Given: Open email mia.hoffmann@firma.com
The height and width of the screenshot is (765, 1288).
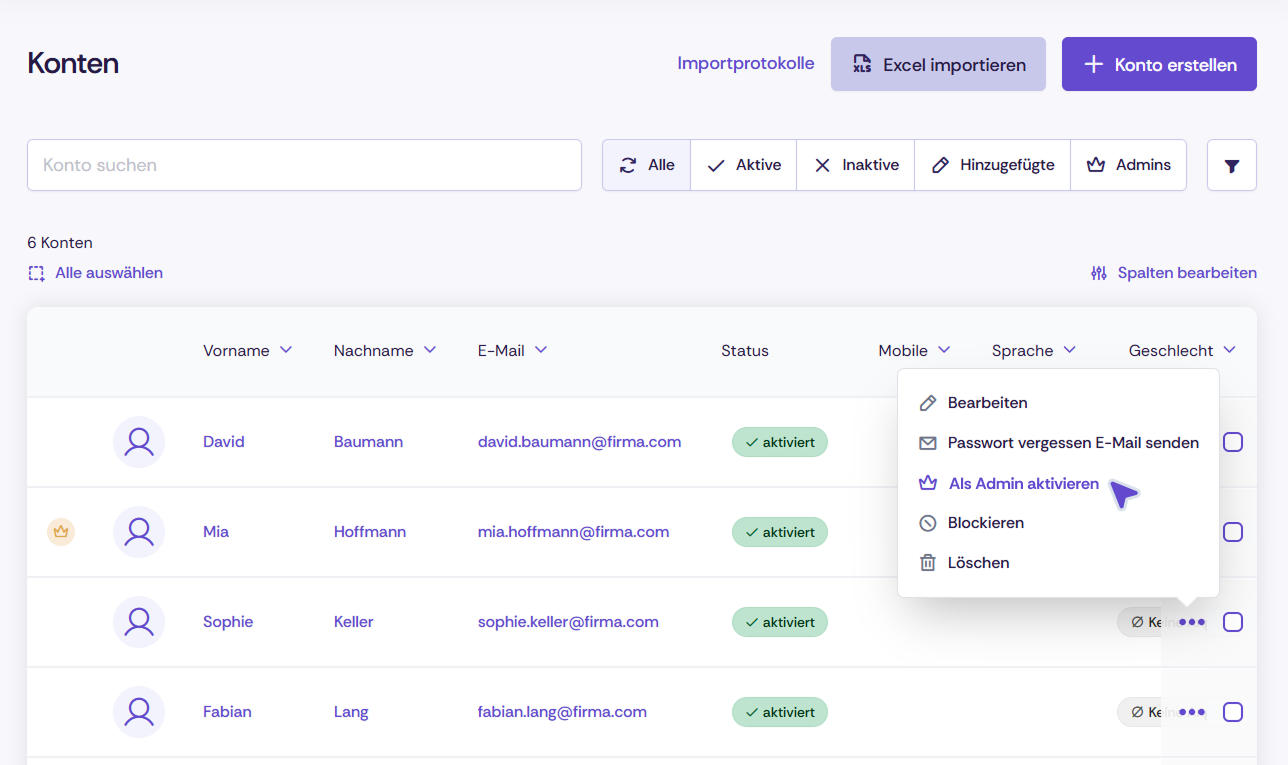Looking at the screenshot, I should pos(574,532).
